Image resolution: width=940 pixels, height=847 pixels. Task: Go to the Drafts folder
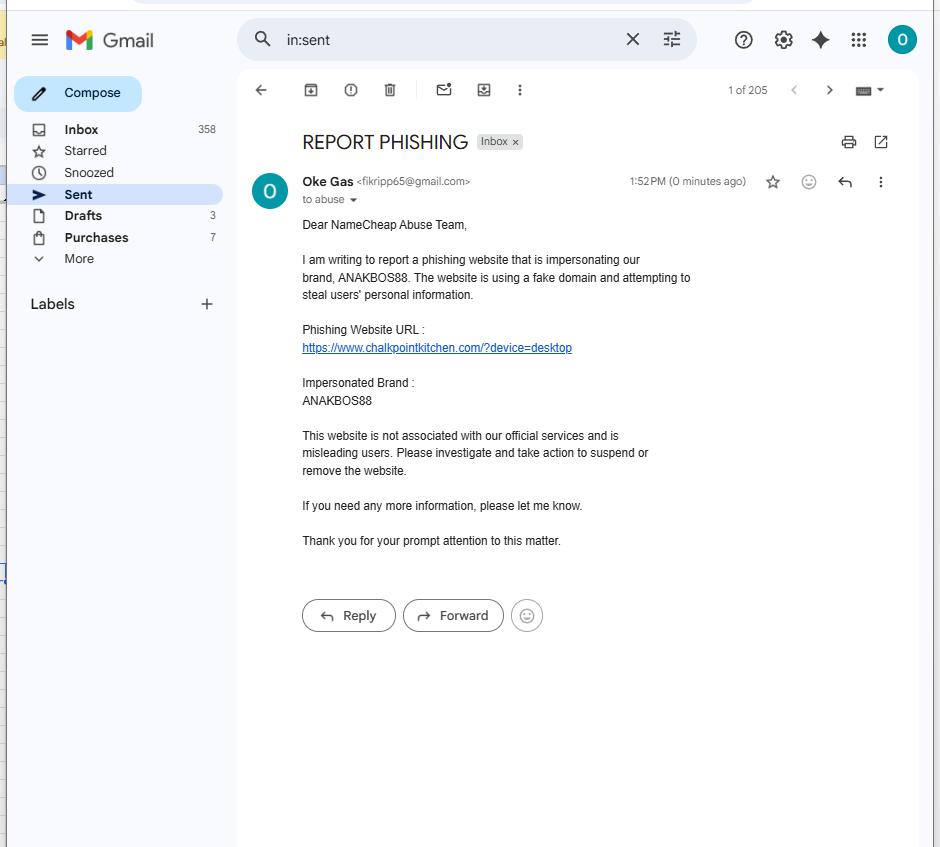(83, 215)
